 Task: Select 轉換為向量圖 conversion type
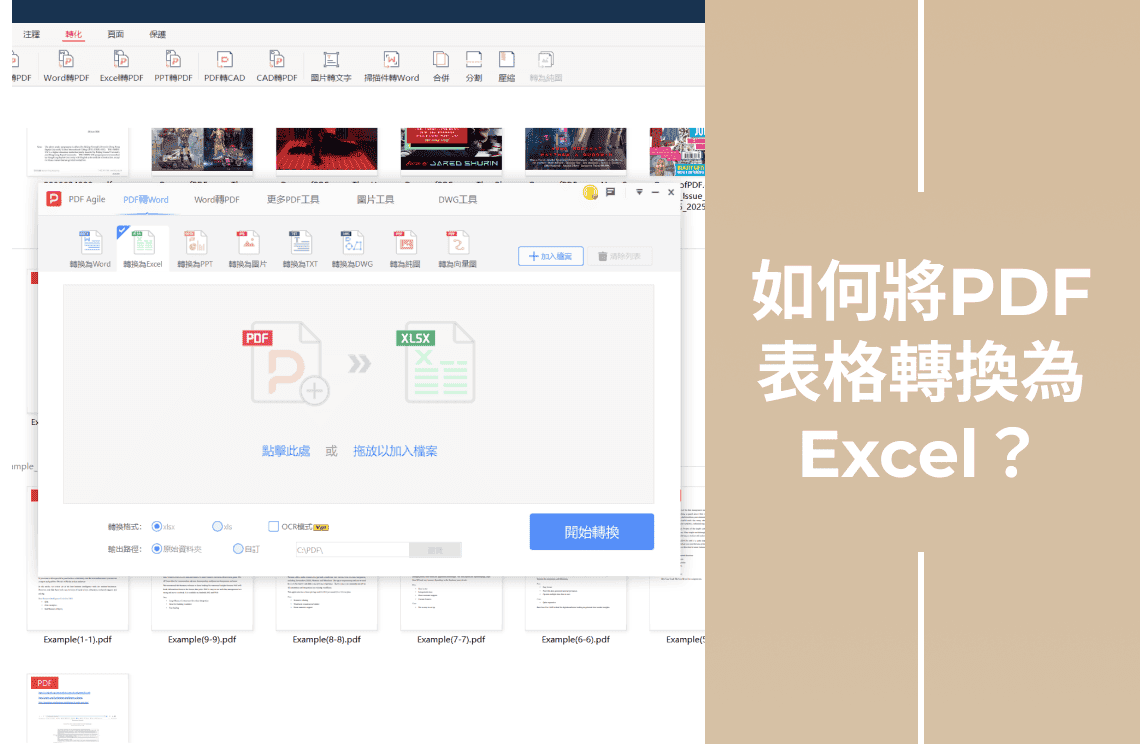coord(457,249)
